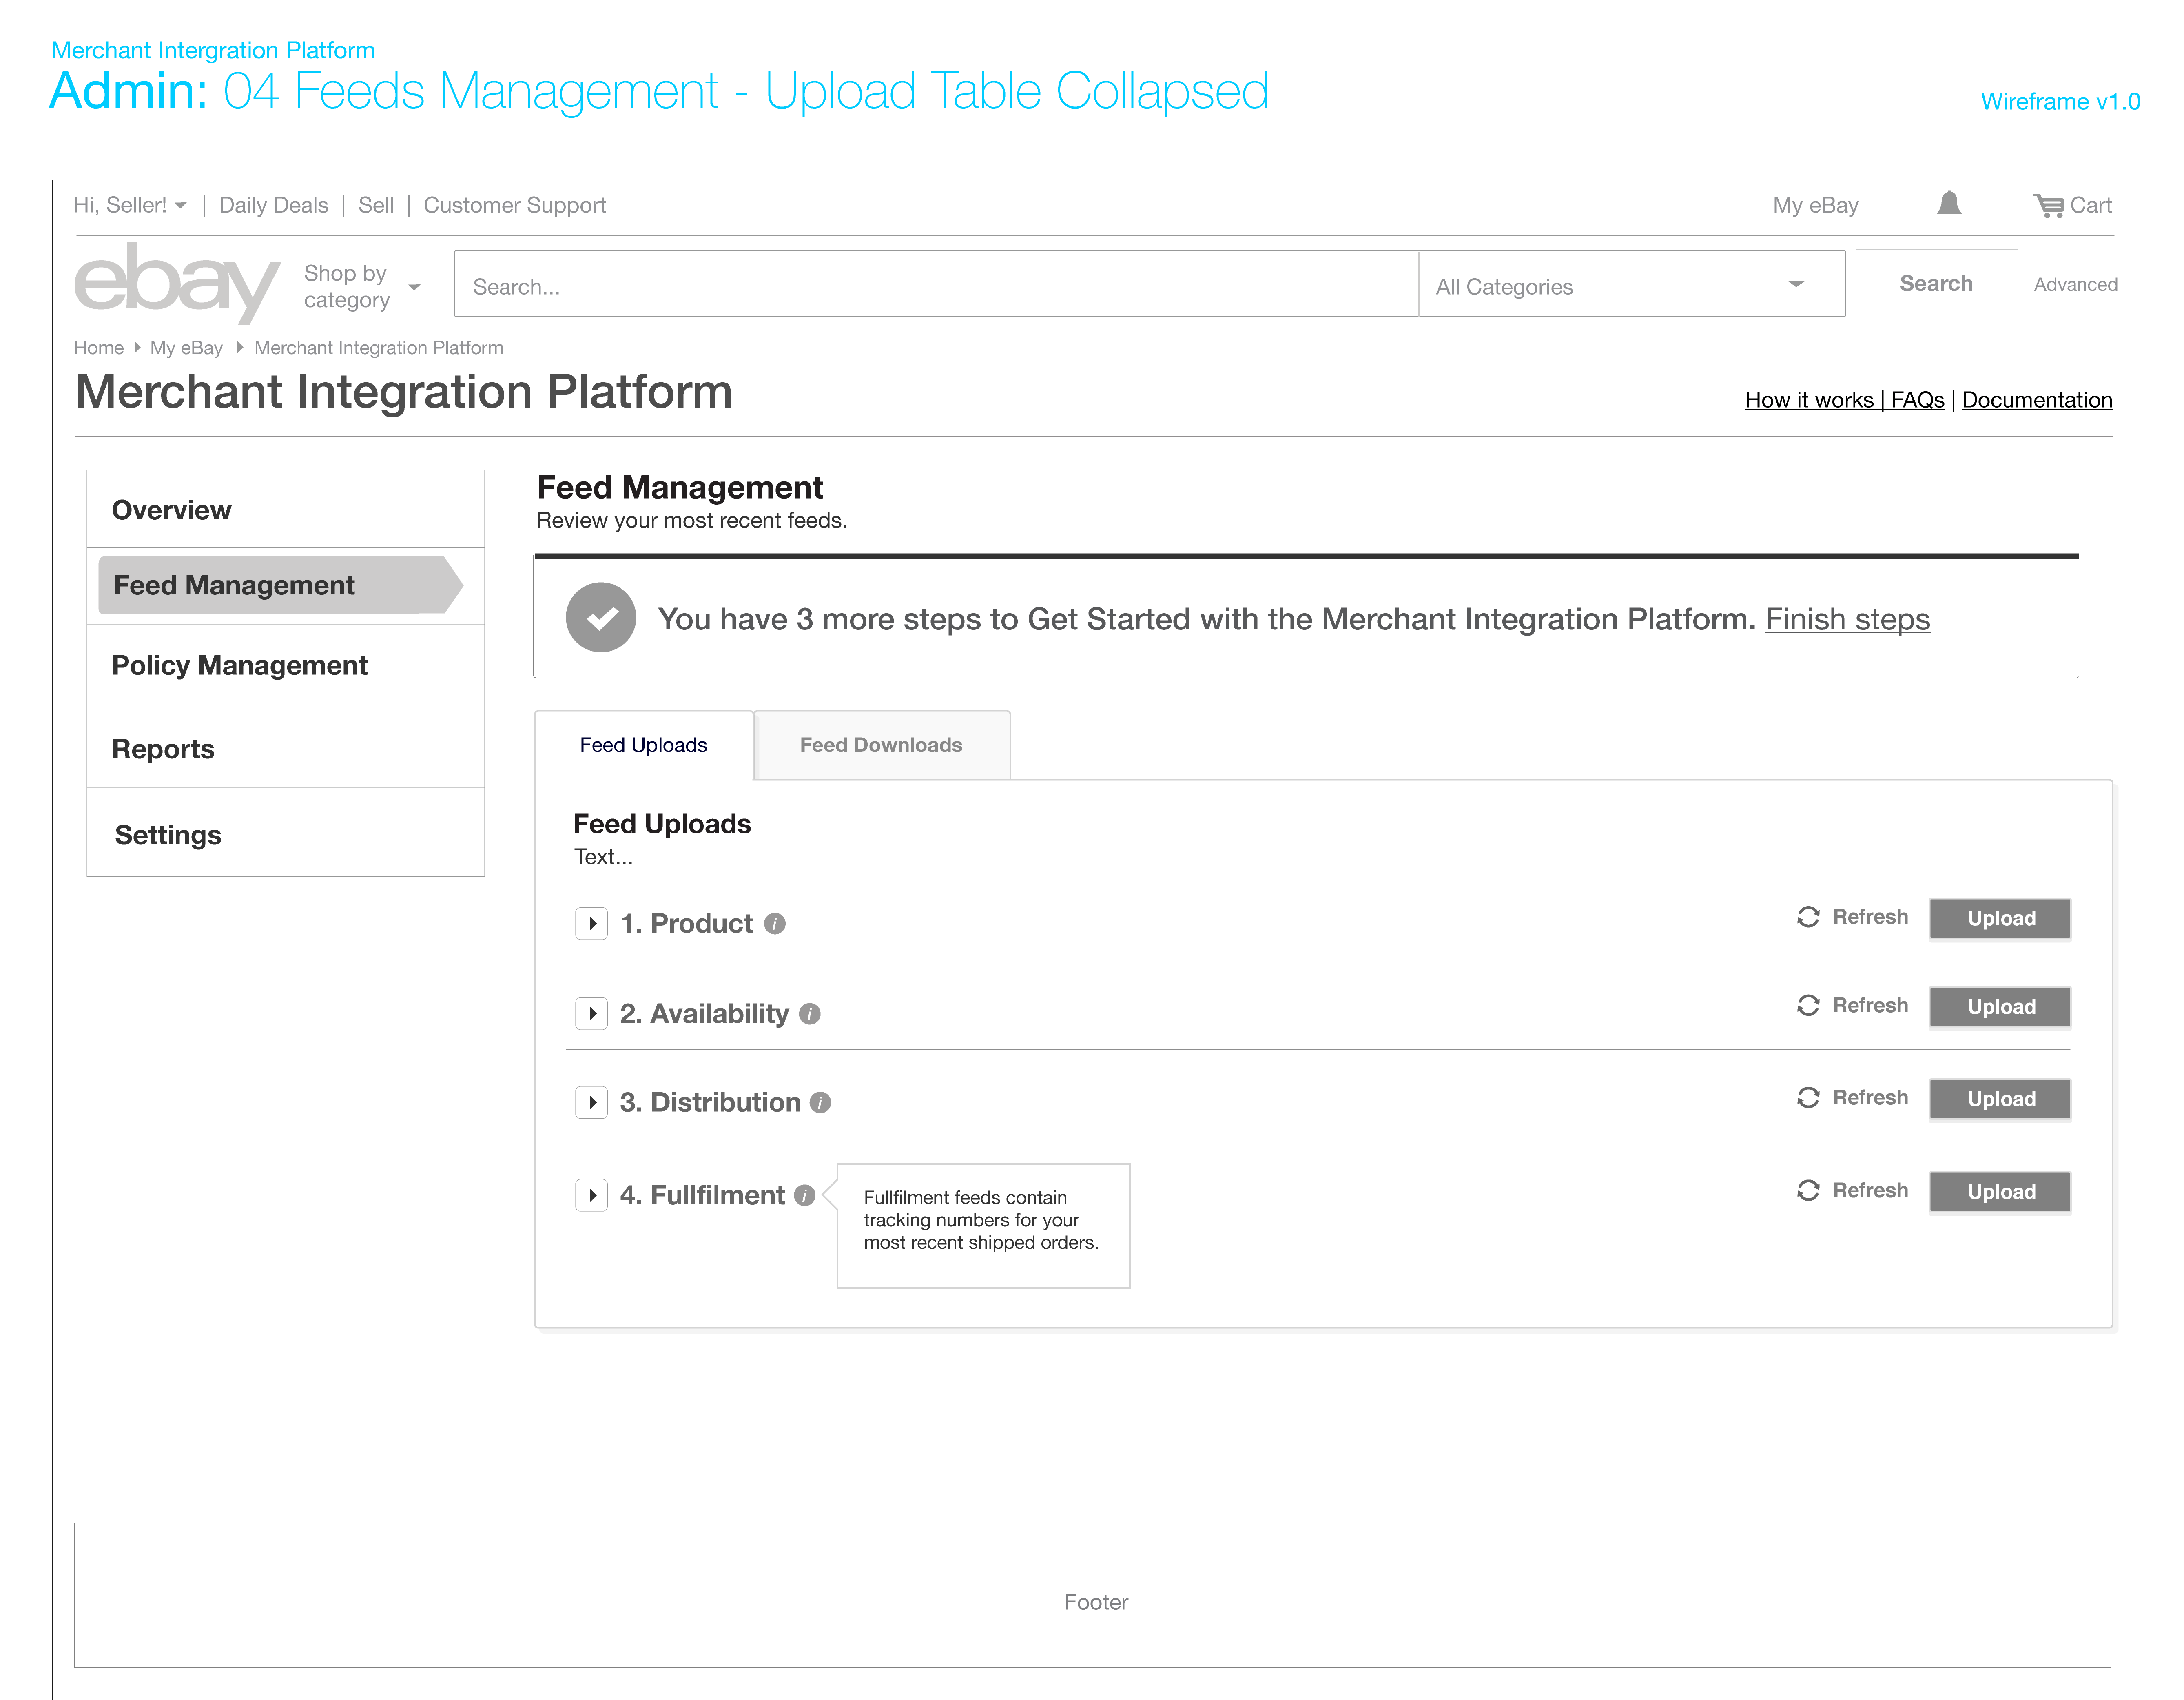
Task: Click the Advanced search link
Action: 2075,285
